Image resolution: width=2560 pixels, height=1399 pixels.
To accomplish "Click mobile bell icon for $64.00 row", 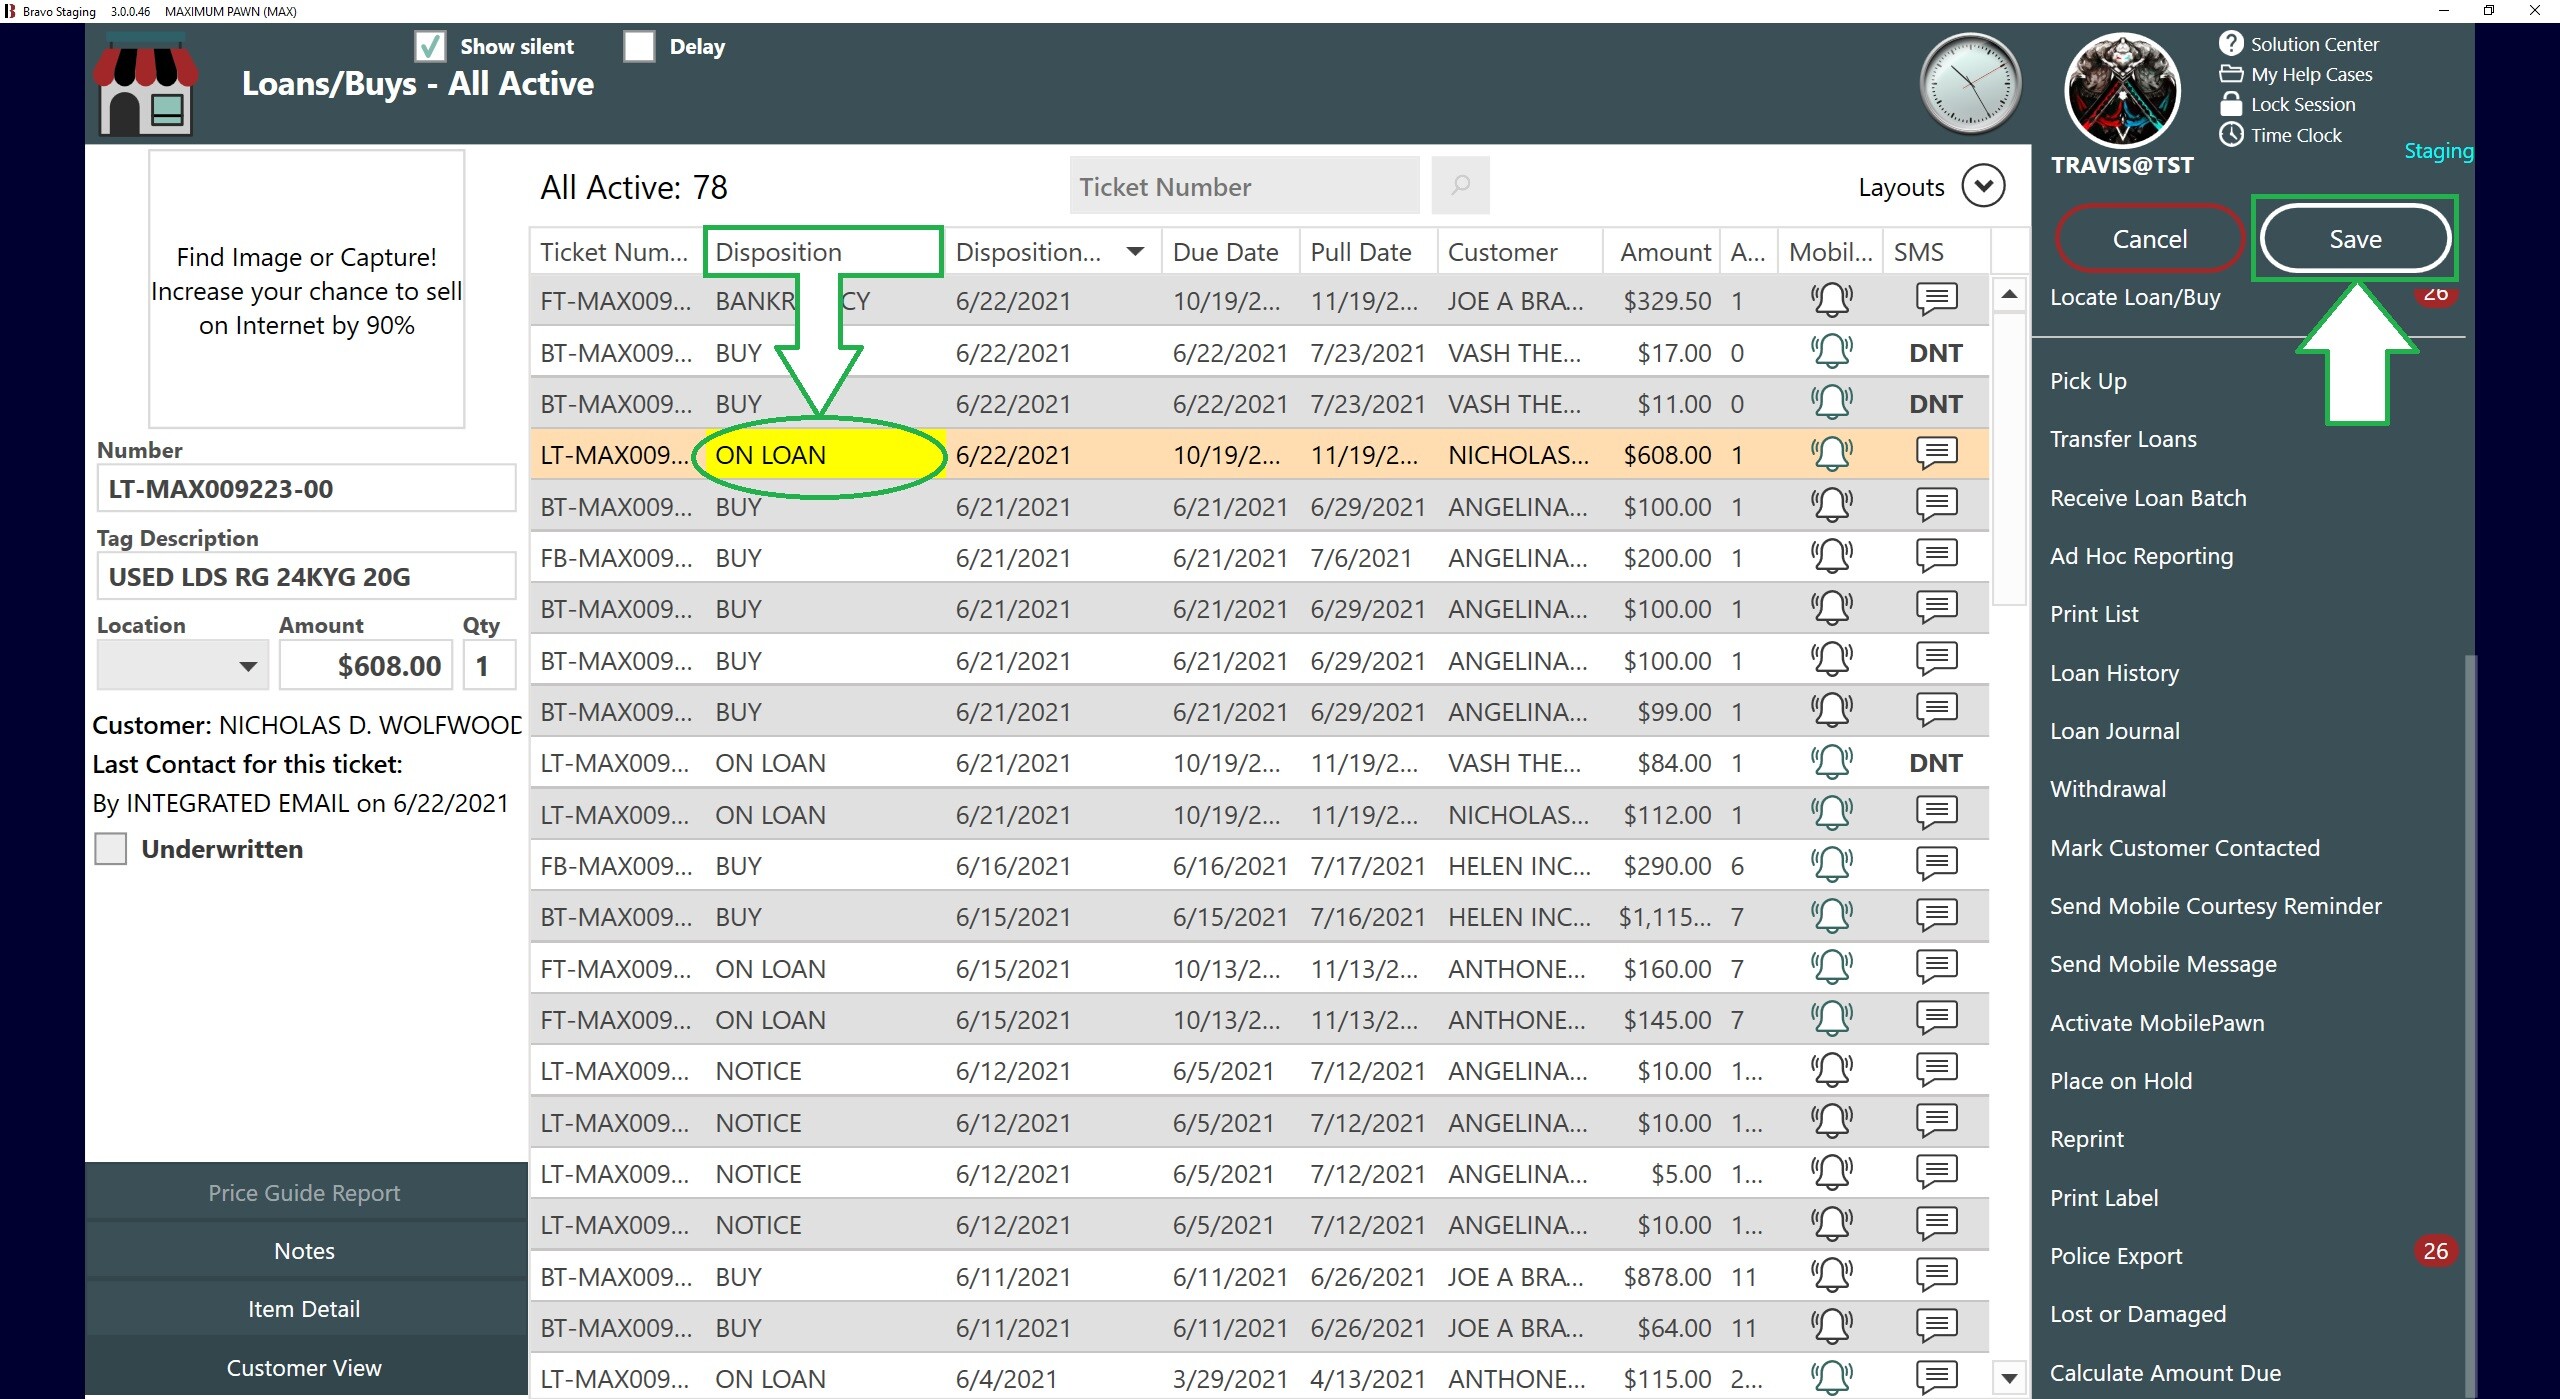I will coord(1831,1327).
